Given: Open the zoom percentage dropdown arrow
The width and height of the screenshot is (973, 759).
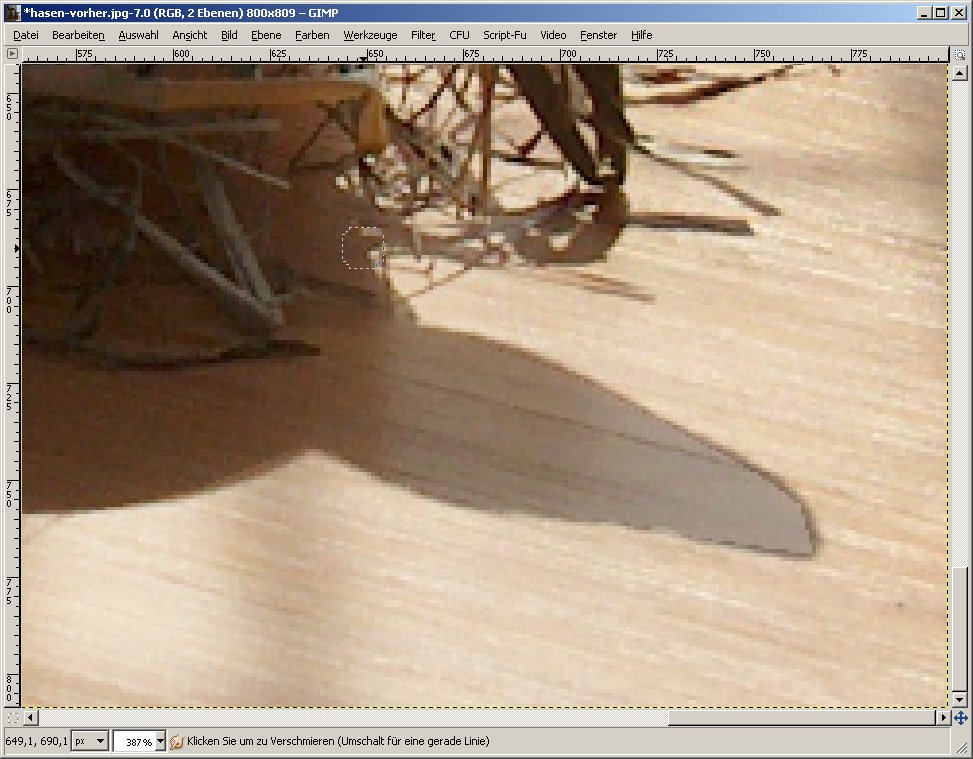Looking at the screenshot, I should (160, 741).
